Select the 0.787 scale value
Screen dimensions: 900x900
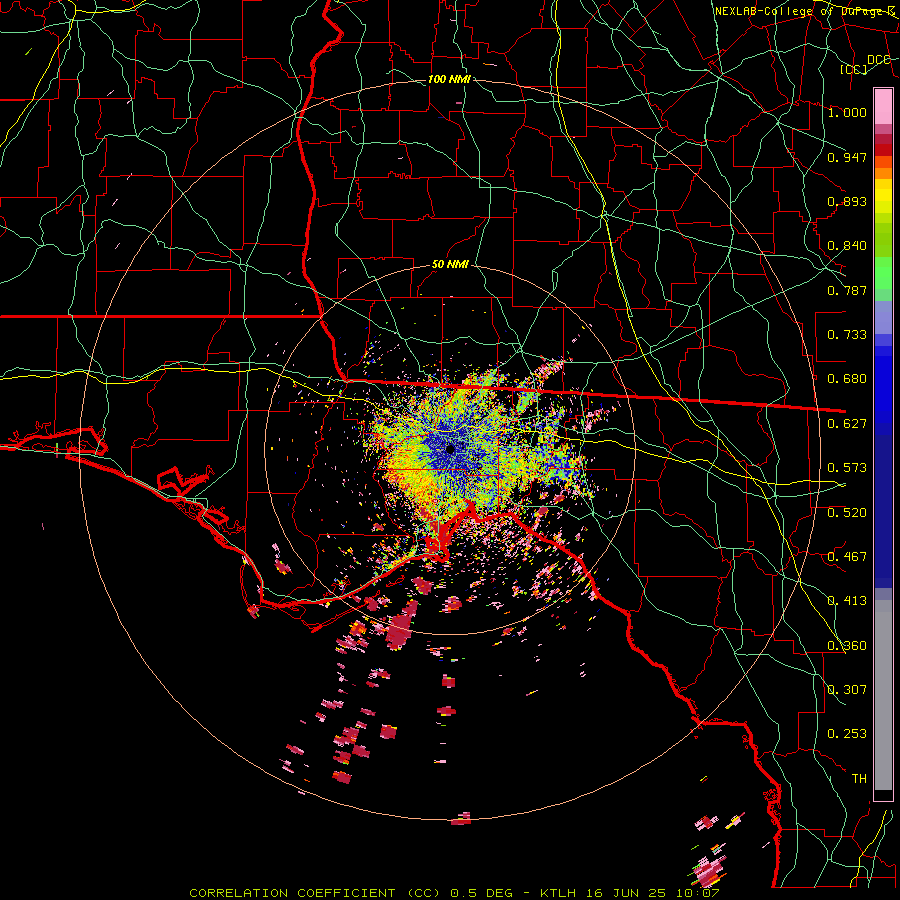[847, 290]
